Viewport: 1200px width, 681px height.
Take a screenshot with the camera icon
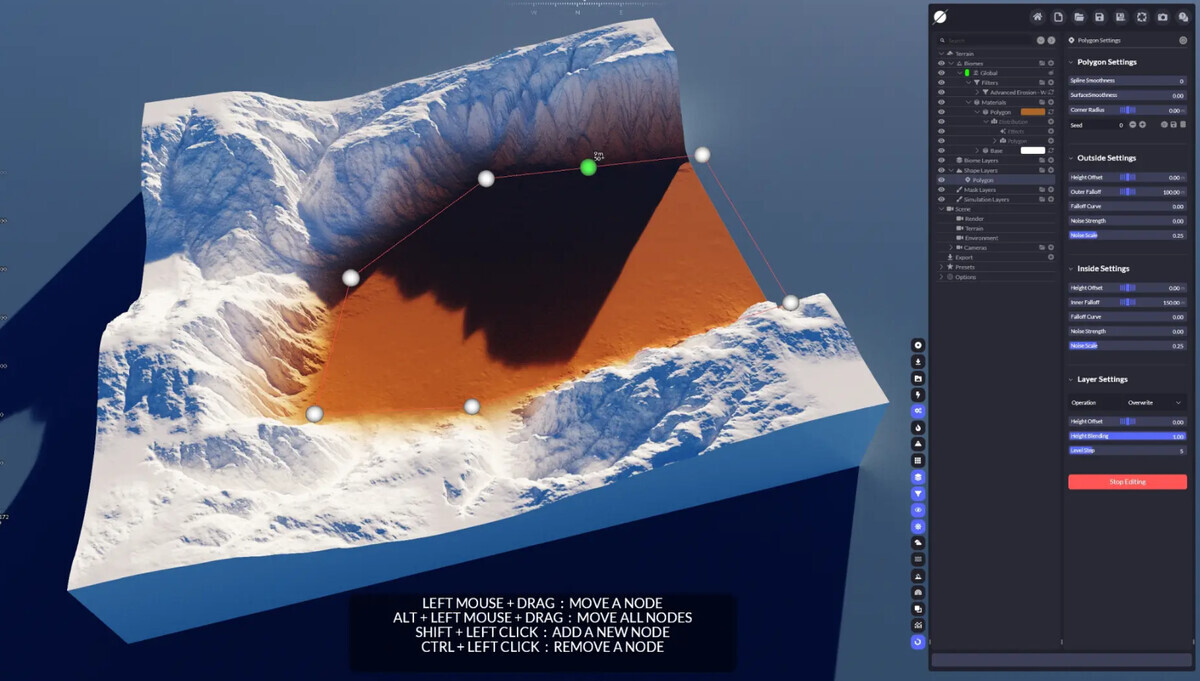point(1162,17)
